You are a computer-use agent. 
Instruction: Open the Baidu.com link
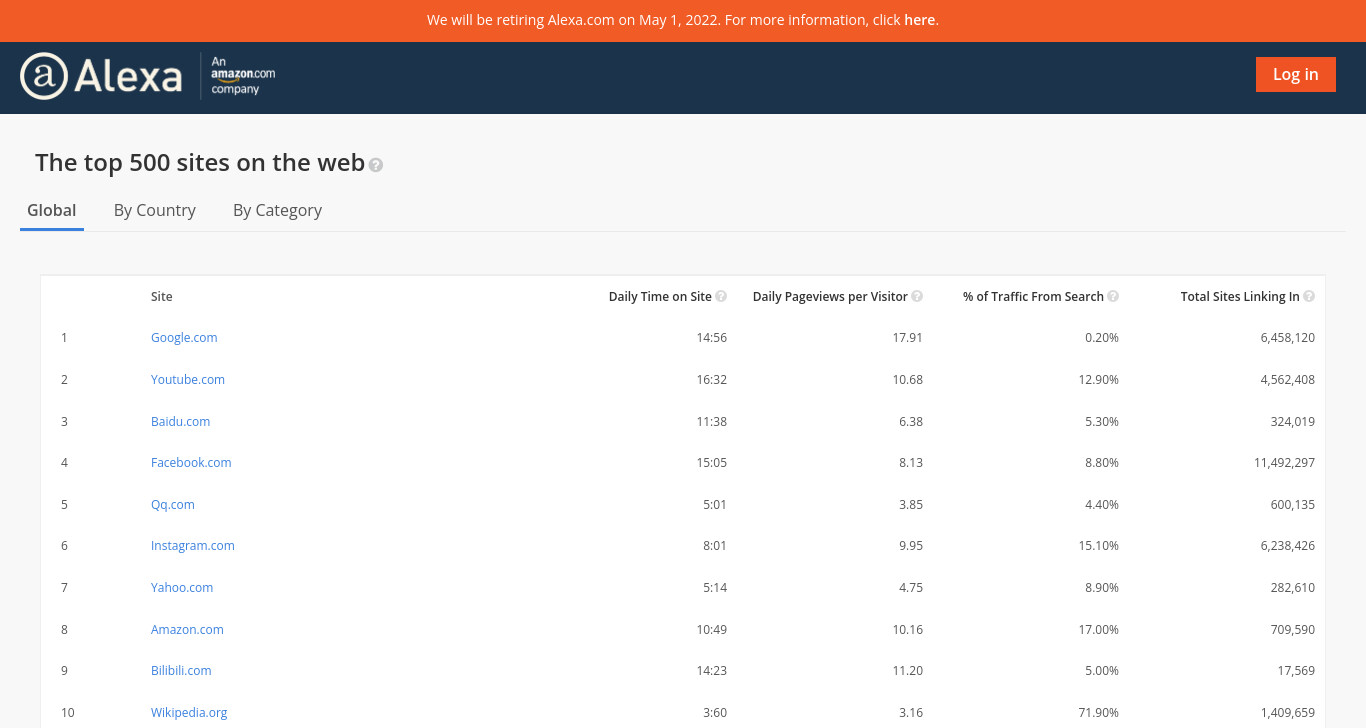(x=180, y=422)
